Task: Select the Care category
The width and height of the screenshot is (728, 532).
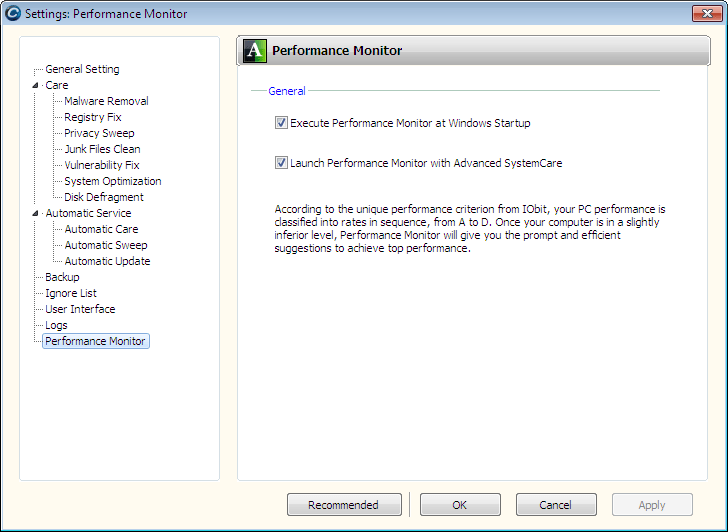Action: click(57, 85)
